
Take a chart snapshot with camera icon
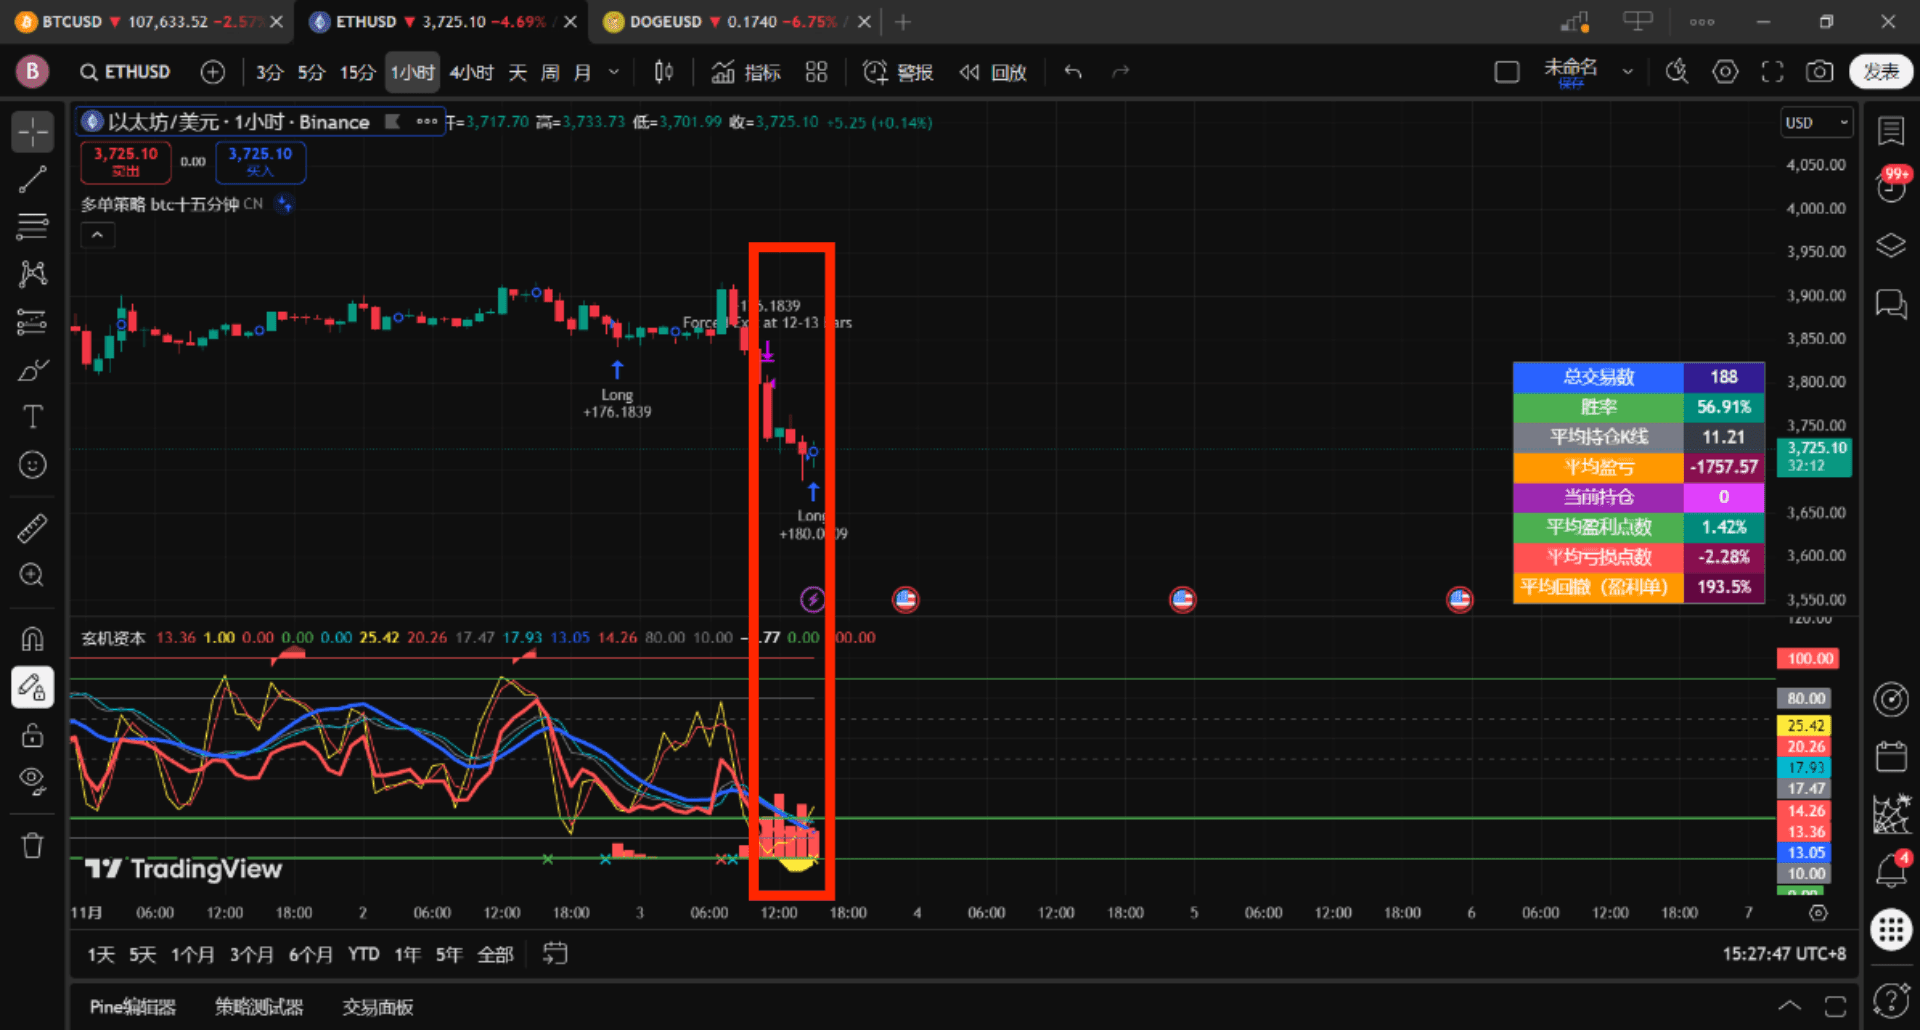click(1819, 72)
